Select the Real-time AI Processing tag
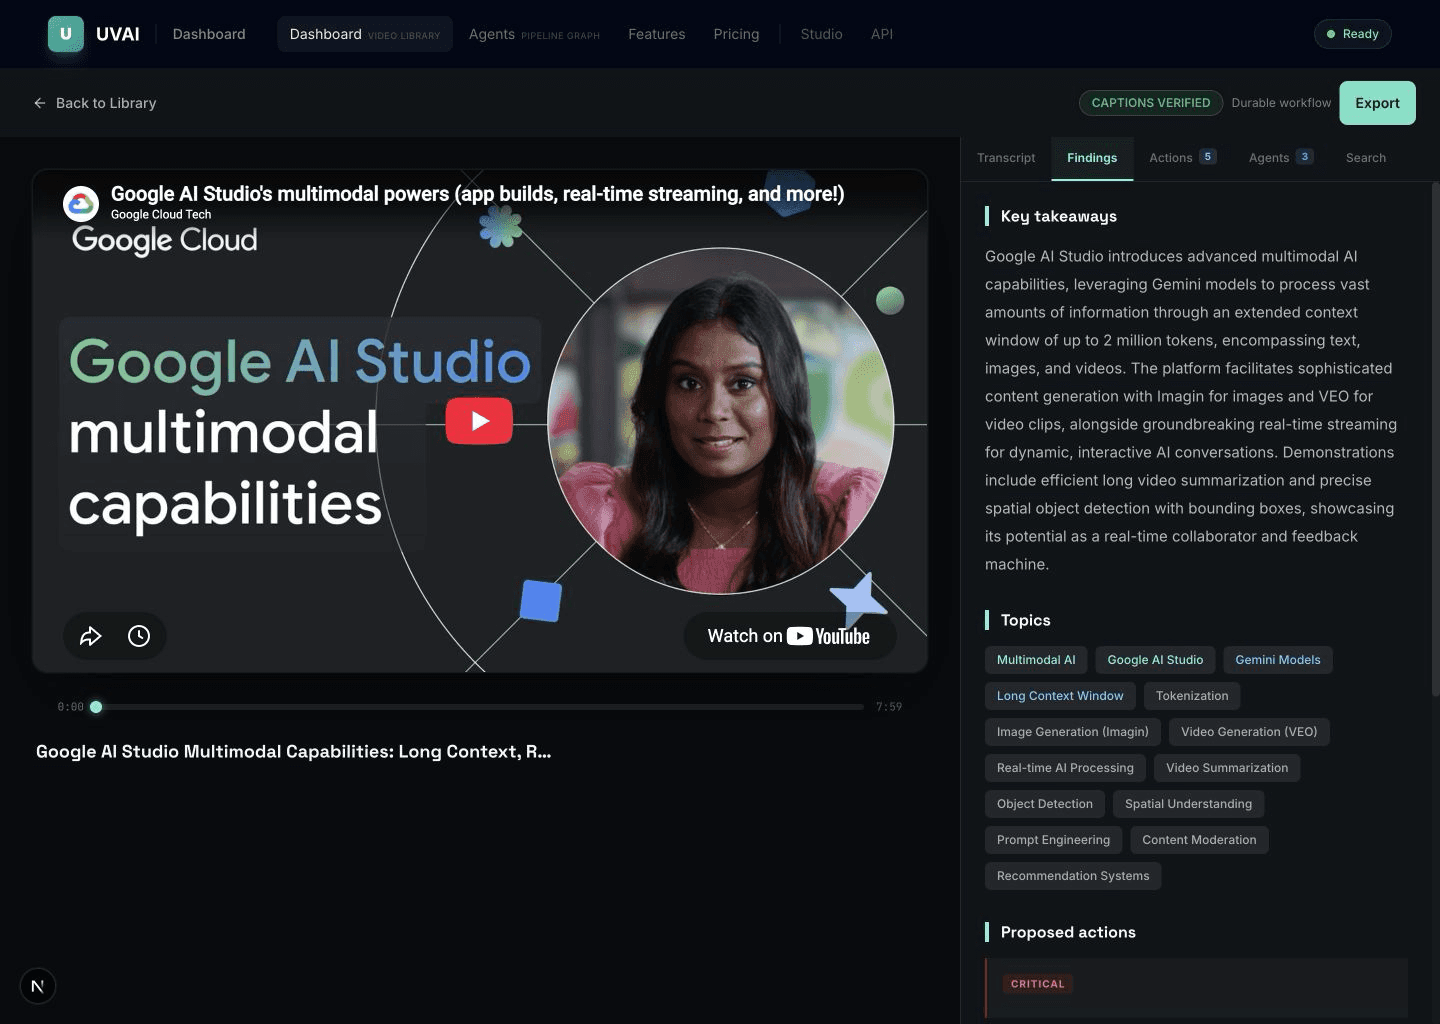 pyautogui.click(x=1065, y=768)
